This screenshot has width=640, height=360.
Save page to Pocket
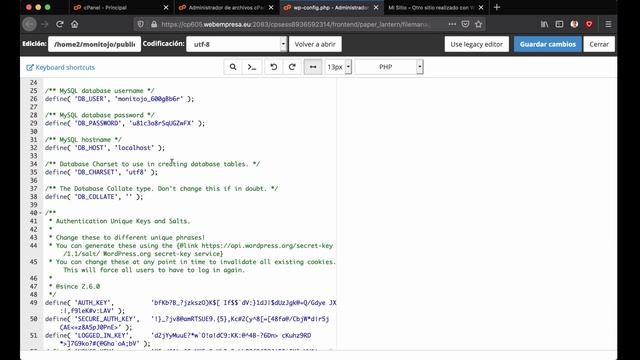point(465,24)
